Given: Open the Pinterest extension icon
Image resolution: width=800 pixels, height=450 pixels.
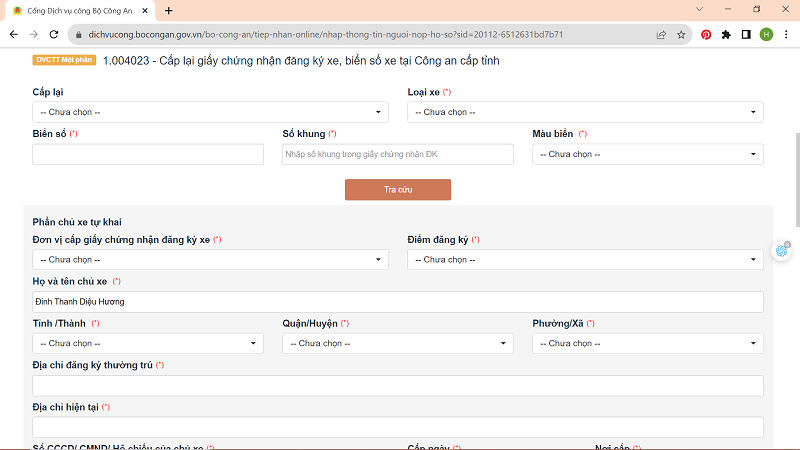Looking at the screenshot, I should (x=706, y=34).
